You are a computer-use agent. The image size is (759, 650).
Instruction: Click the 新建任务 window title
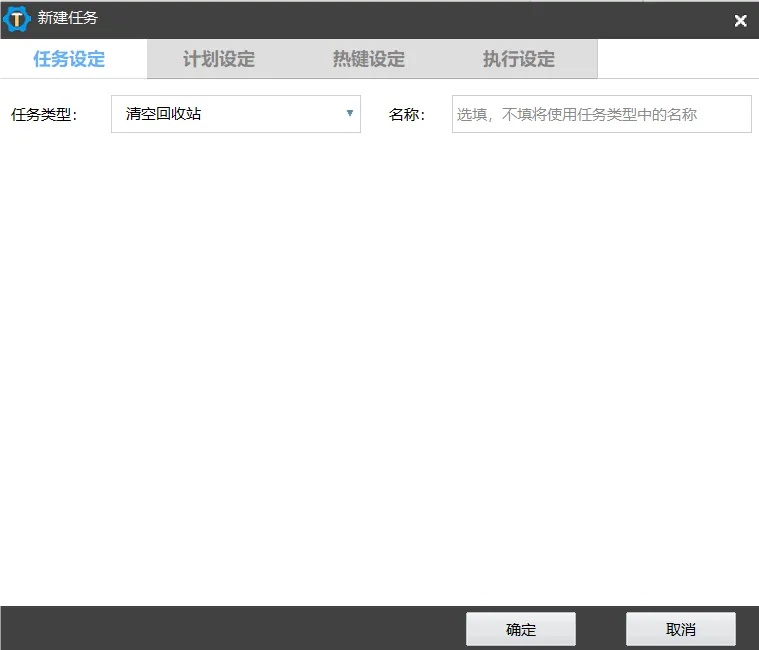68,18
